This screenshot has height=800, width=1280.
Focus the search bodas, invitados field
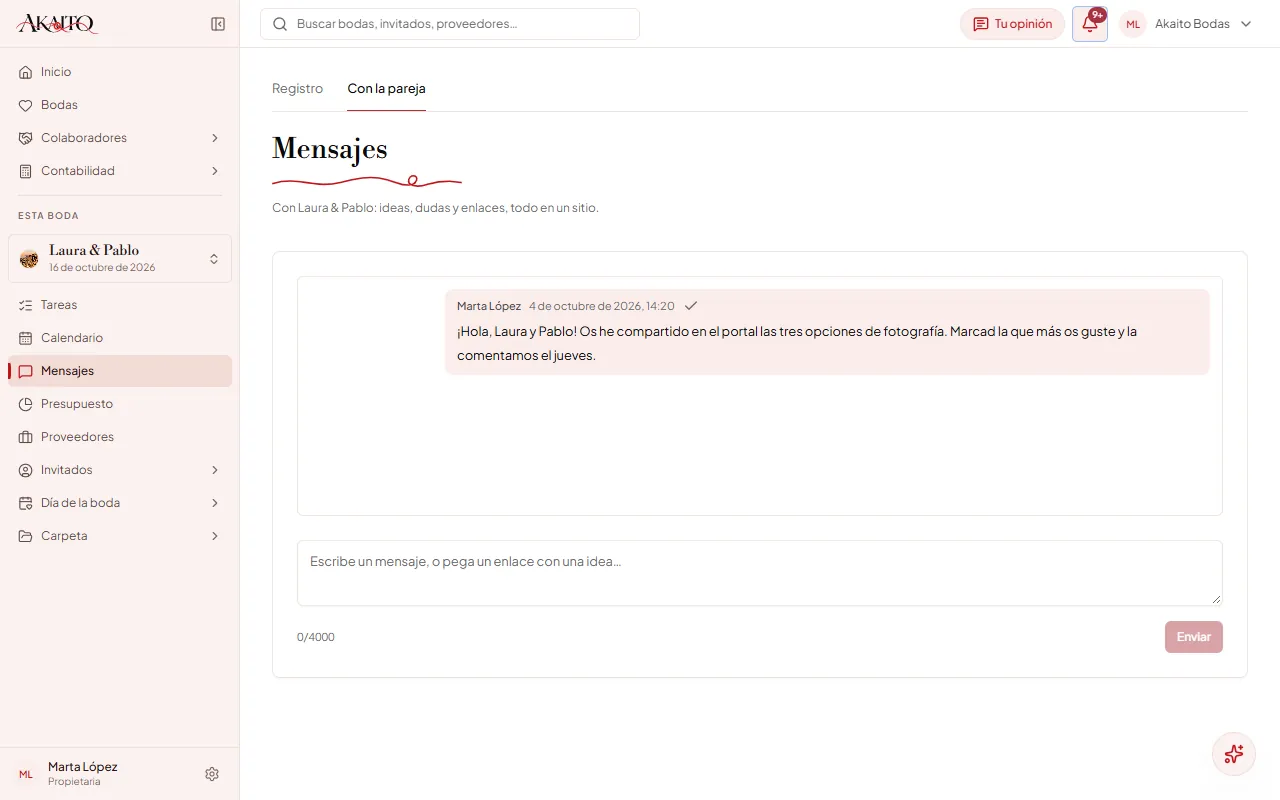click(450, 24)
